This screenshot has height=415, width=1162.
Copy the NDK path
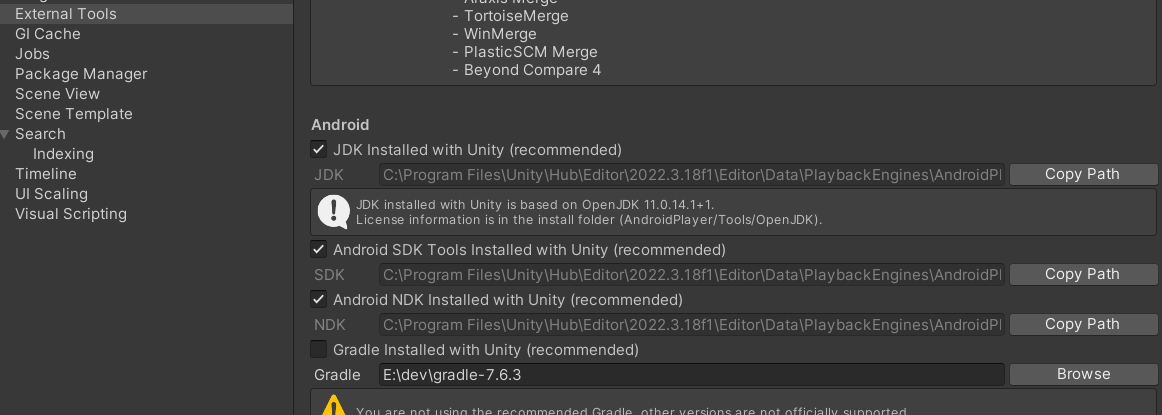pyautogui.click(x=1082, y=324)
